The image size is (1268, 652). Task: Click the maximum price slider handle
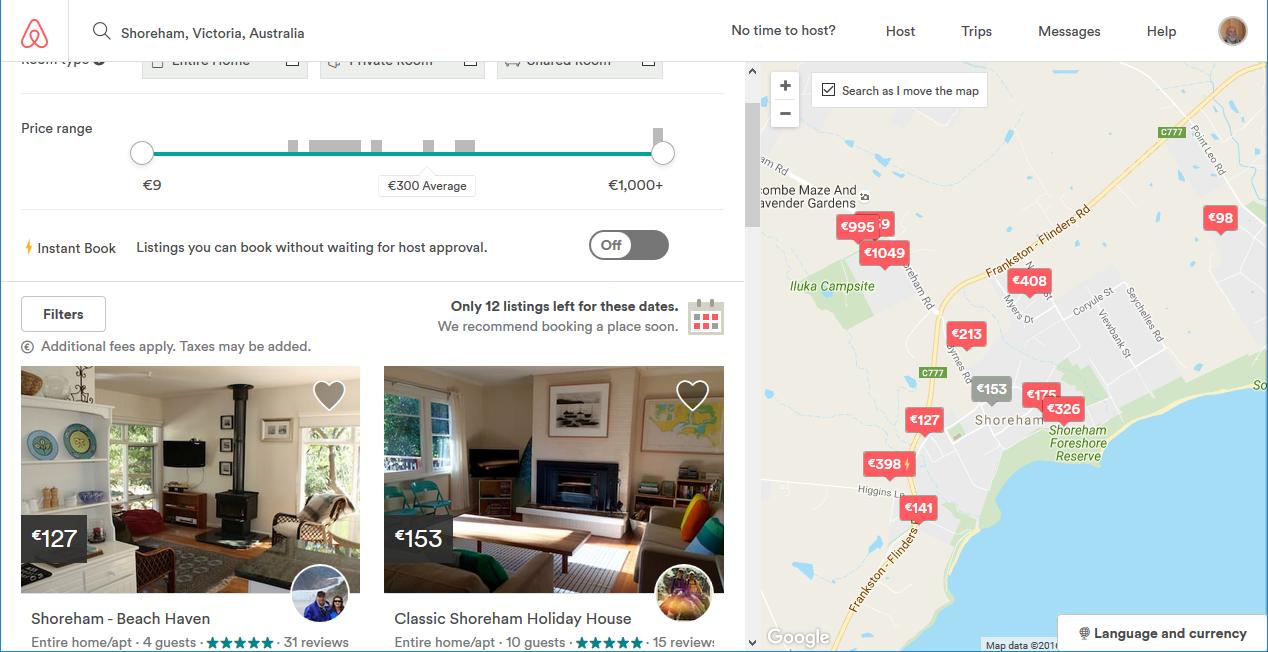tap(662, 153)
